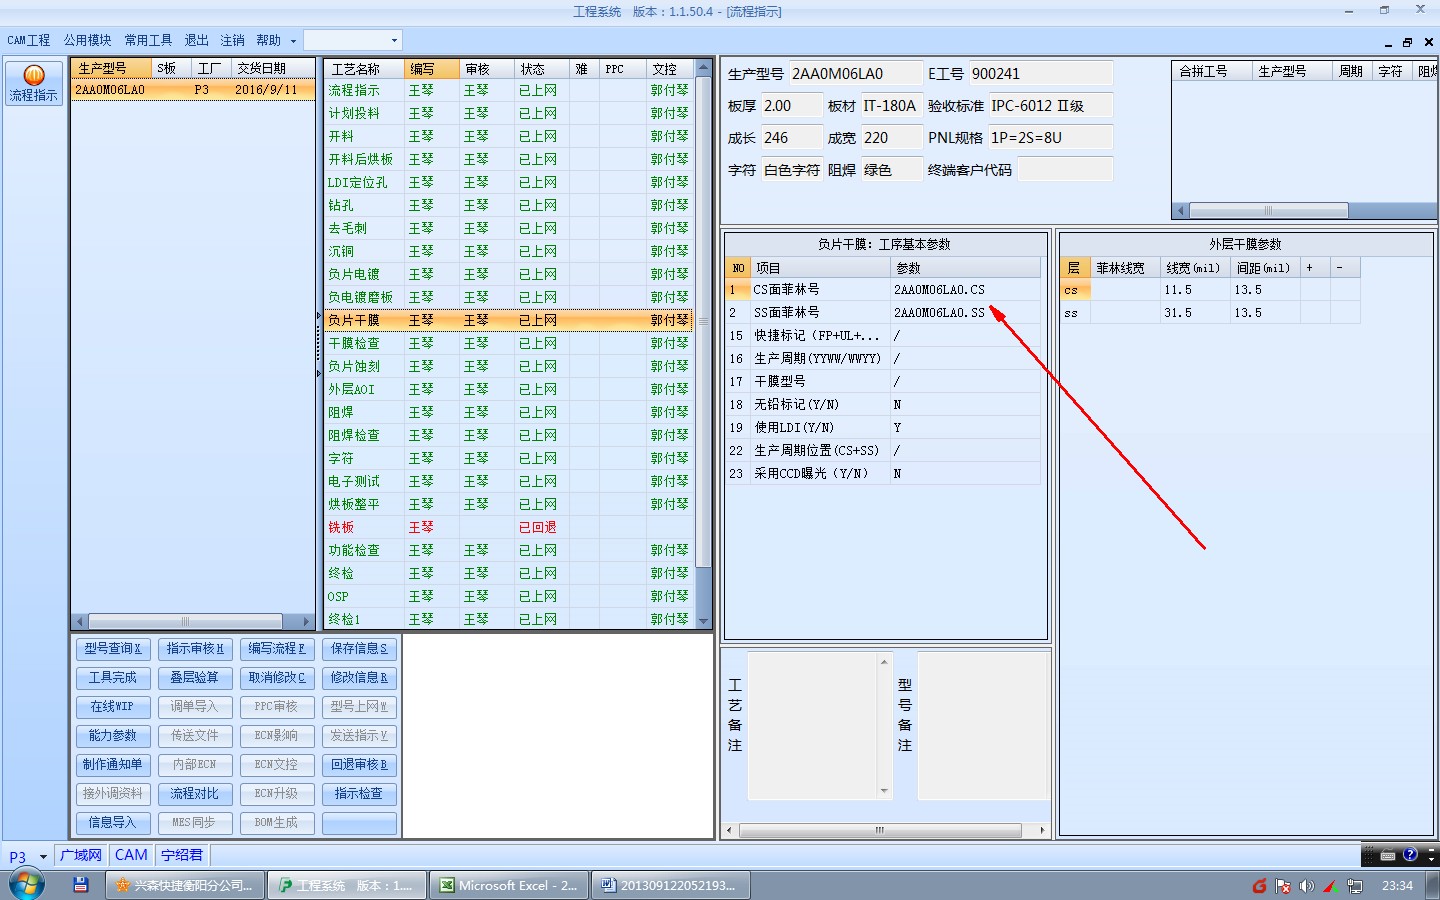Screen dimensions: 1440x900
Task: Click the network tray icon
Action: click(1355, 886)
